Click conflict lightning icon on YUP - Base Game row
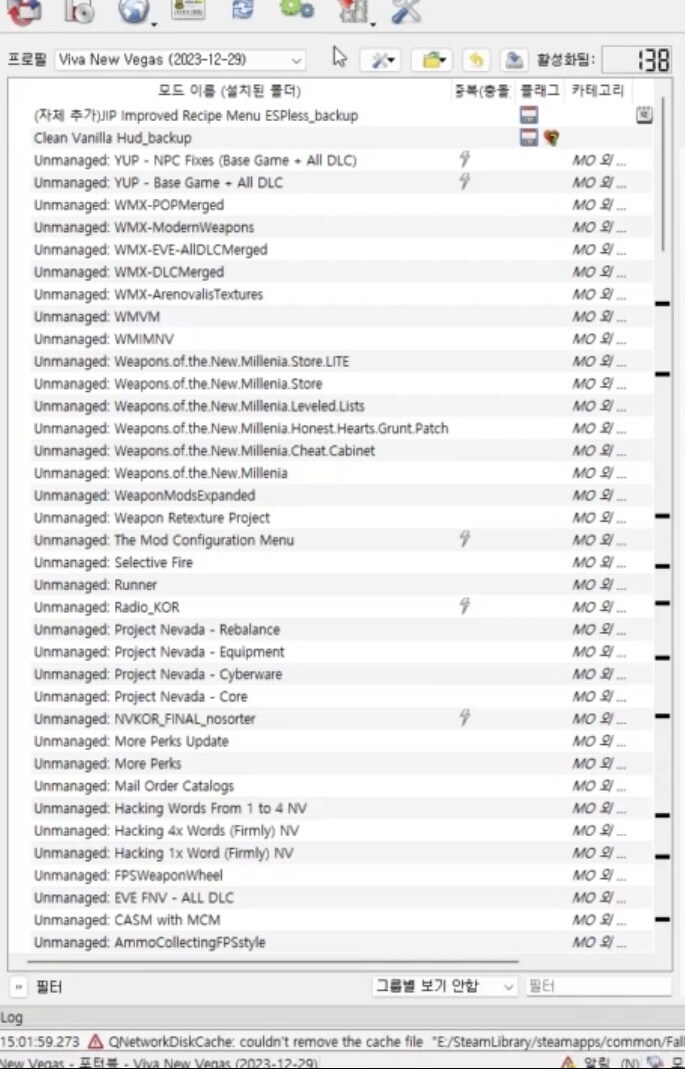Viewport: 685px width, 1069px height. 465,181
